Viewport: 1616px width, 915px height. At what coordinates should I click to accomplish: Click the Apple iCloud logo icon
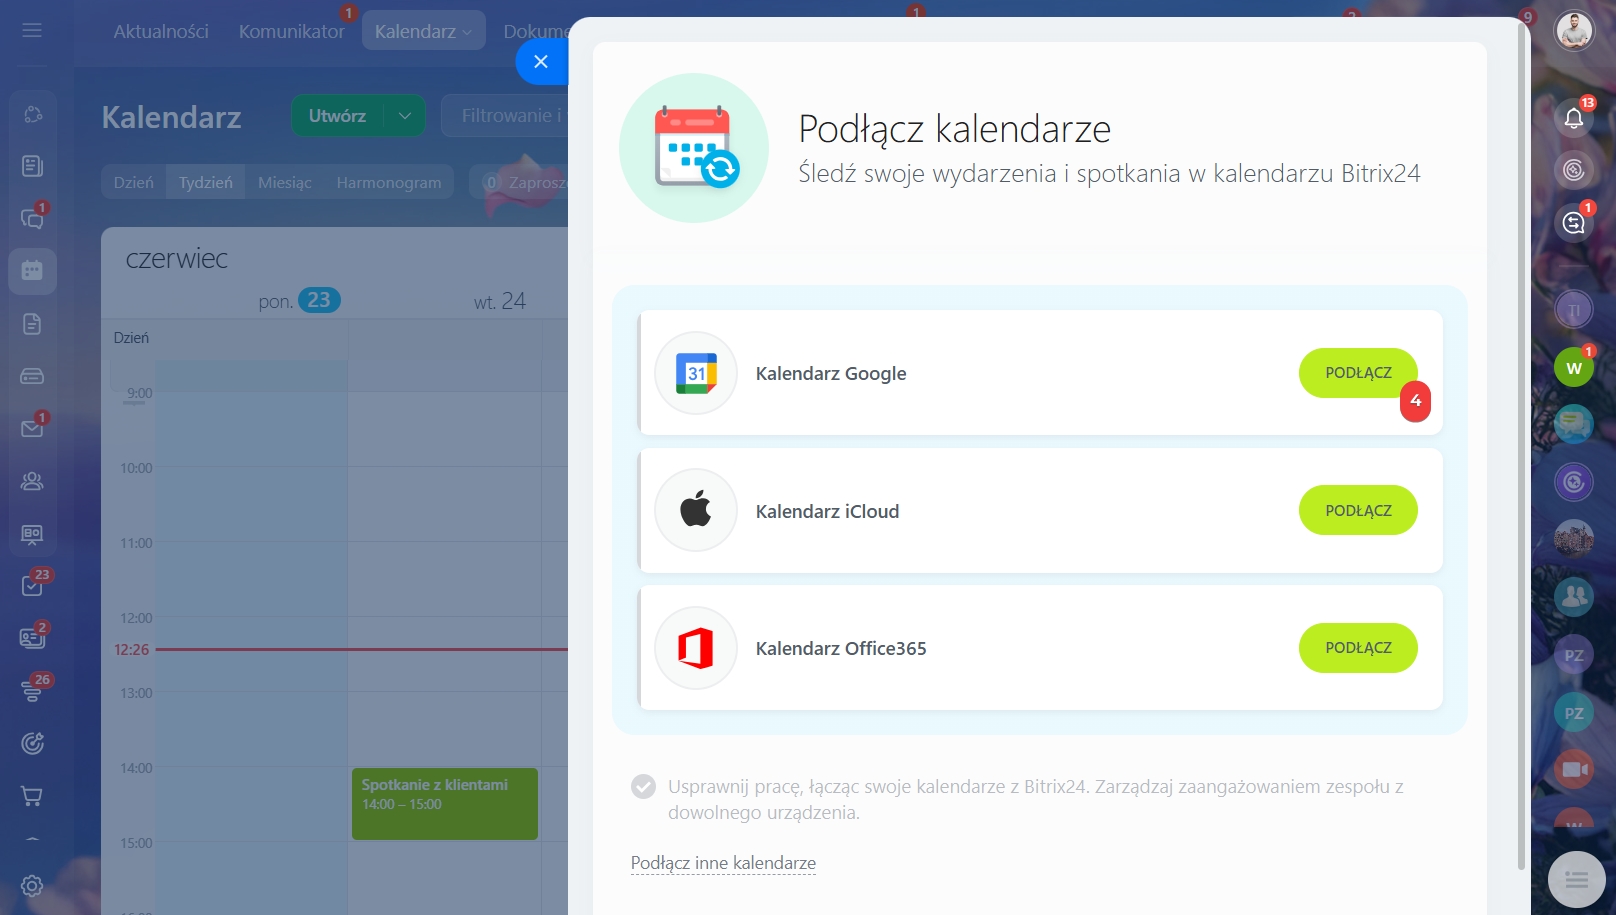tap(696, 510)
